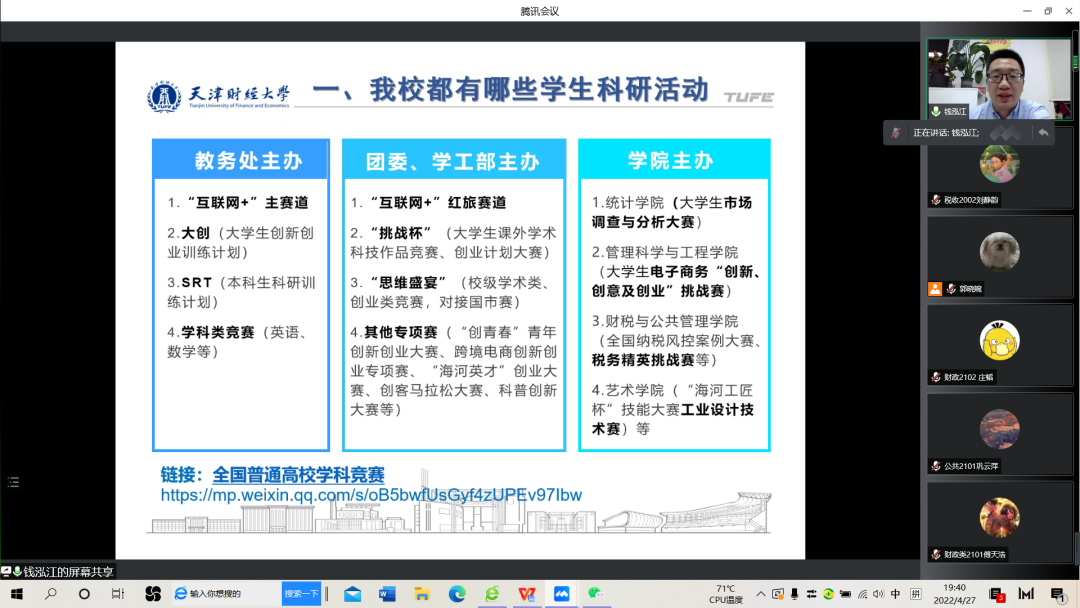Viewport: 1080px width, 608px height.
Task: Click the microphone icon in the system tray
Action: tap(792, 594)
